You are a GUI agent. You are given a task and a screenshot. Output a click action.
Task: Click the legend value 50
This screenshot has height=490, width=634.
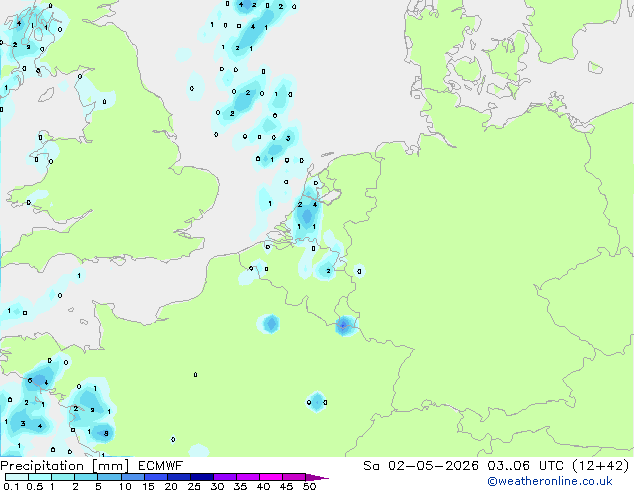pos(310,486)
